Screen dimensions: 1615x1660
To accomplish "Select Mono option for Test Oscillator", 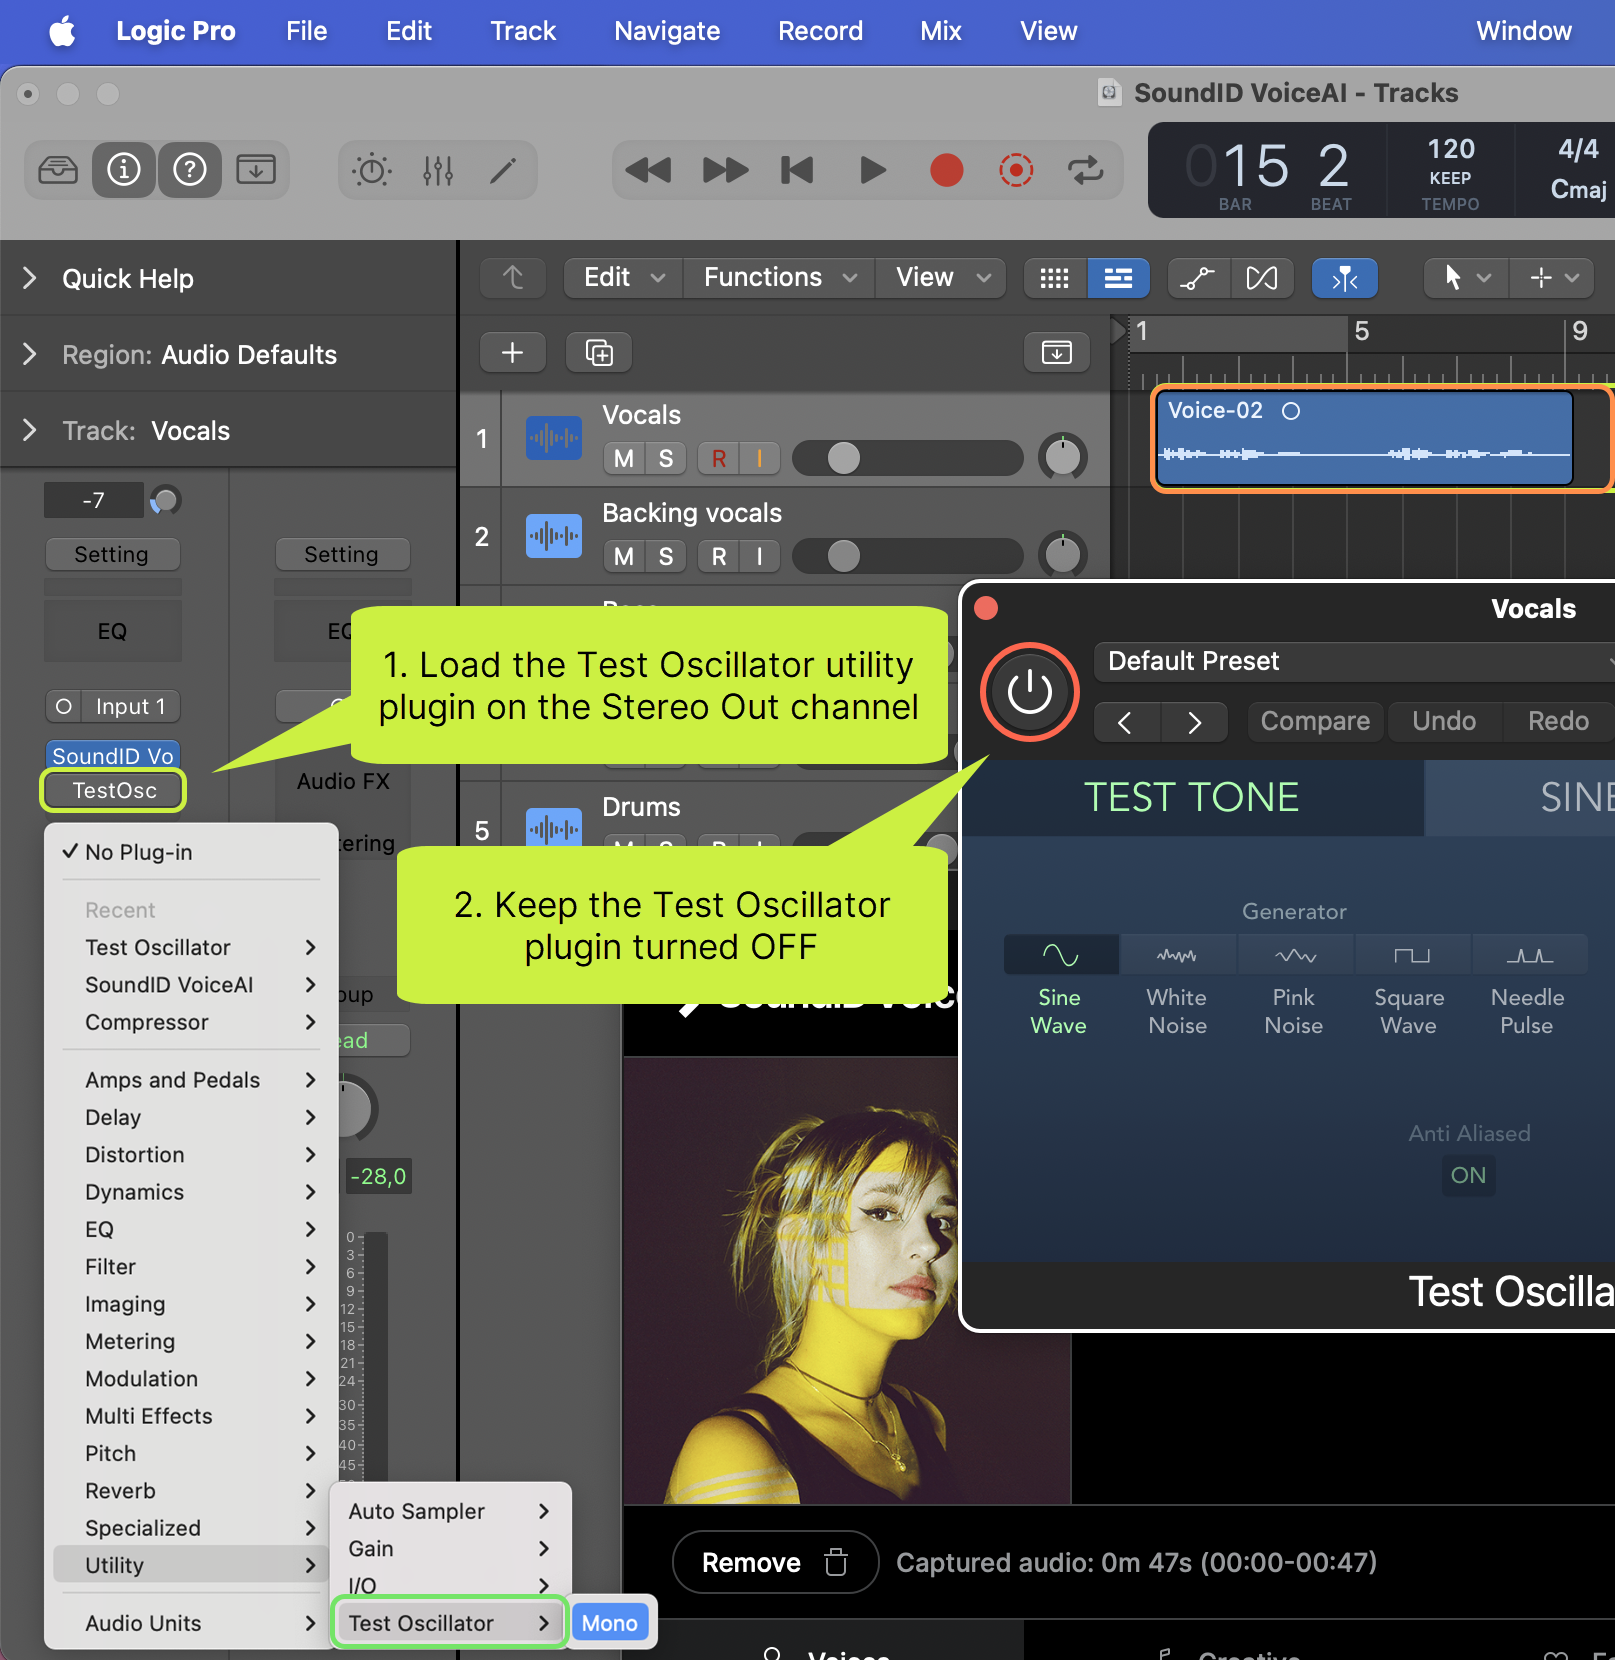I will click(x=610, y=1623).
